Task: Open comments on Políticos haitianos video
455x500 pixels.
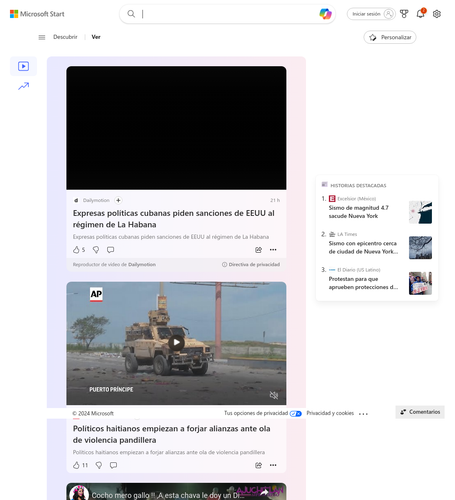Action: tap(113, 465)
